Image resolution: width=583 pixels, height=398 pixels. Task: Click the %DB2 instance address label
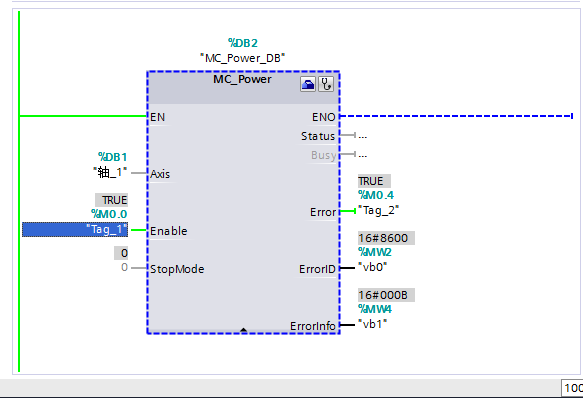point(243,43)
